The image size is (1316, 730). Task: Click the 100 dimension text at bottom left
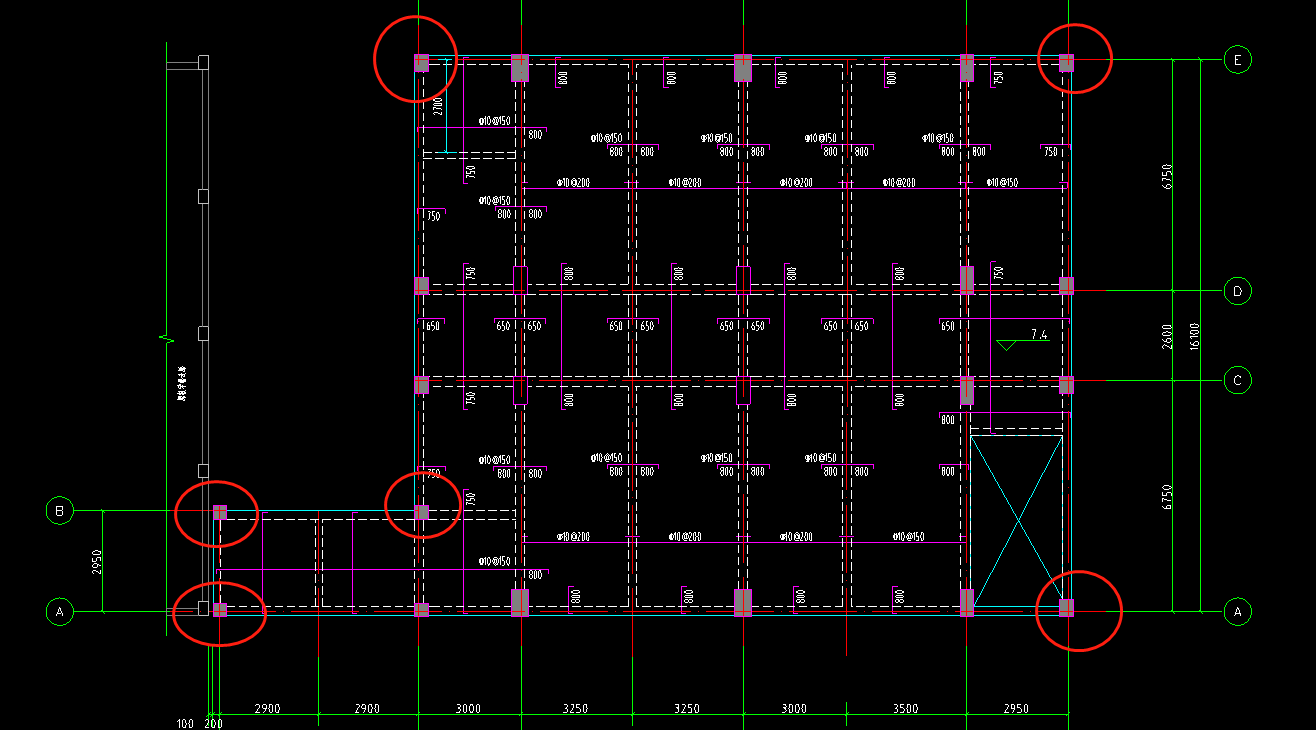click(184, 723)
